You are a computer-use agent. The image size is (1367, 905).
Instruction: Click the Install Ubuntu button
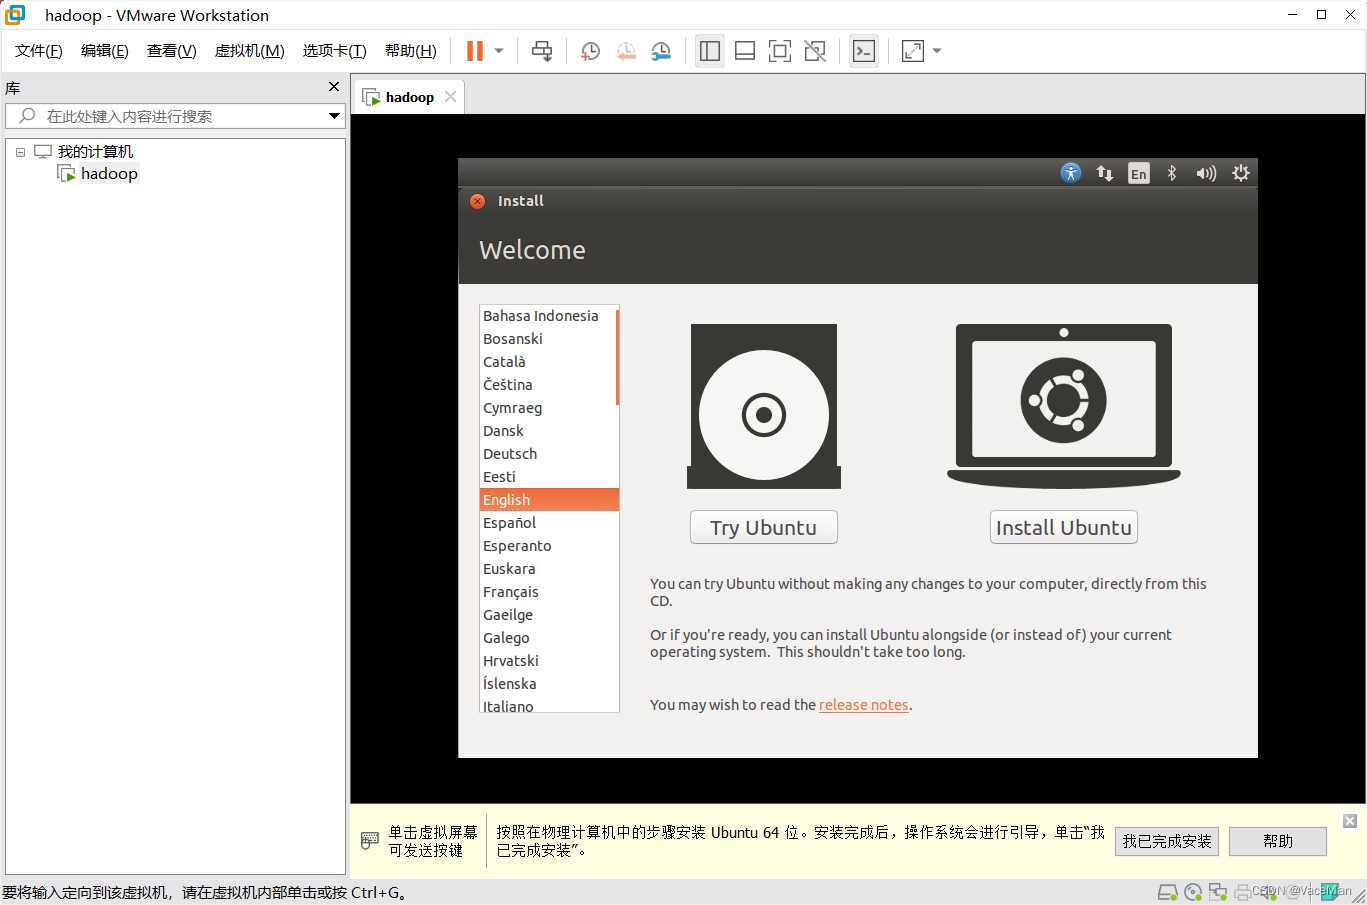[x=1063, y=527]
